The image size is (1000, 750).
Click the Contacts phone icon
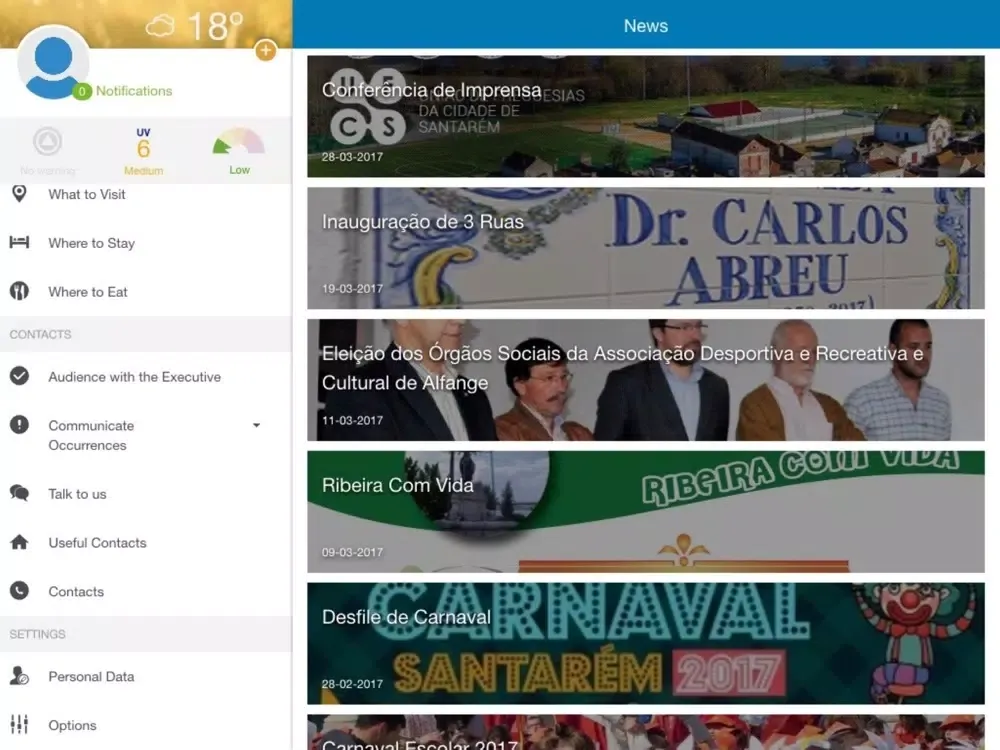tap(19, 591)
